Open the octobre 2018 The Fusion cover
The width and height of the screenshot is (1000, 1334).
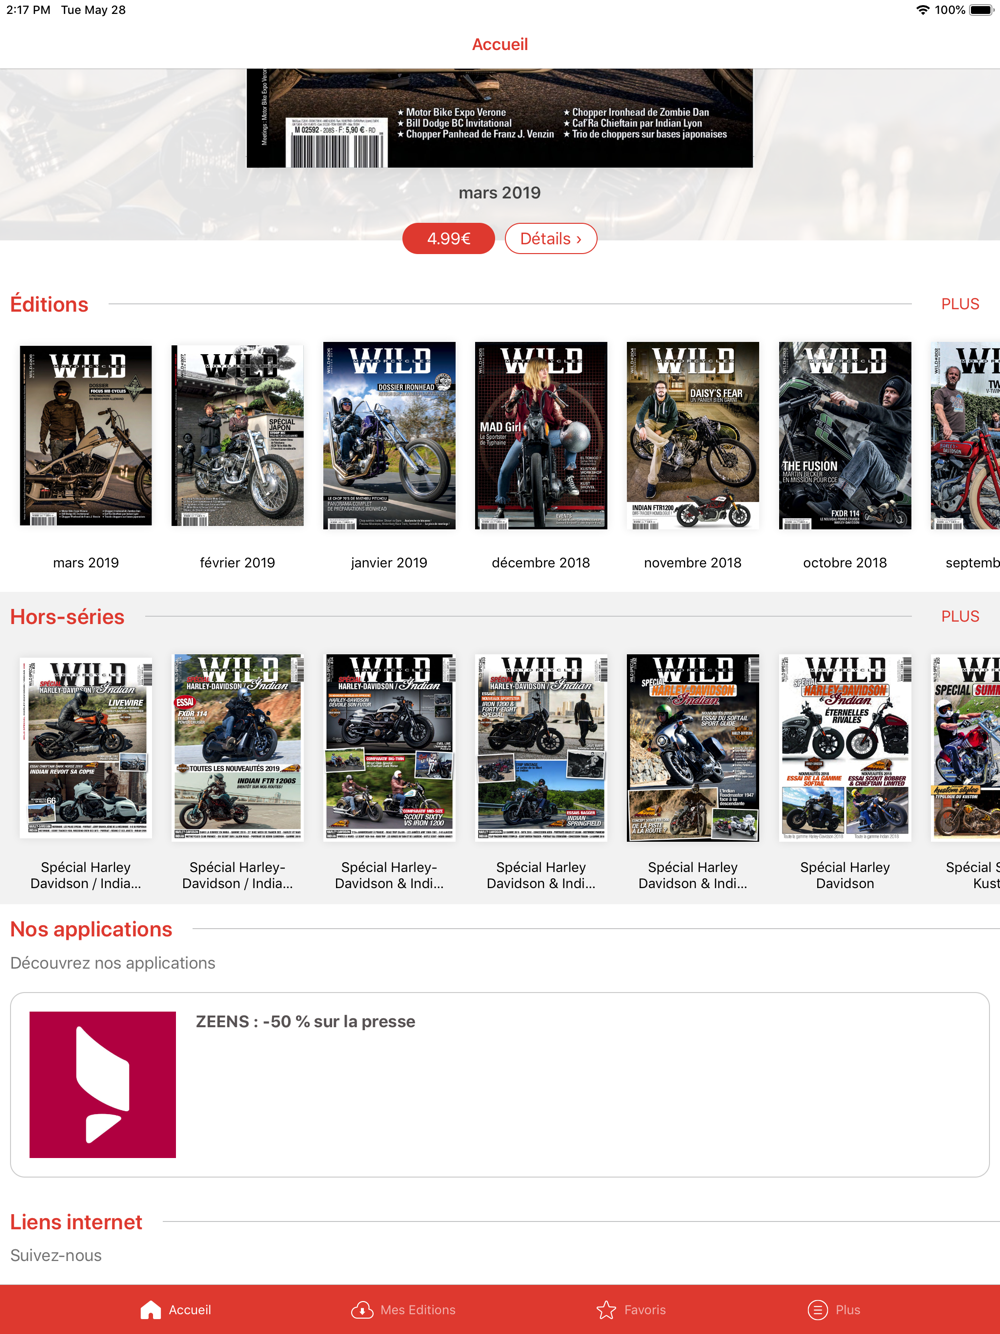pos(845,435)
